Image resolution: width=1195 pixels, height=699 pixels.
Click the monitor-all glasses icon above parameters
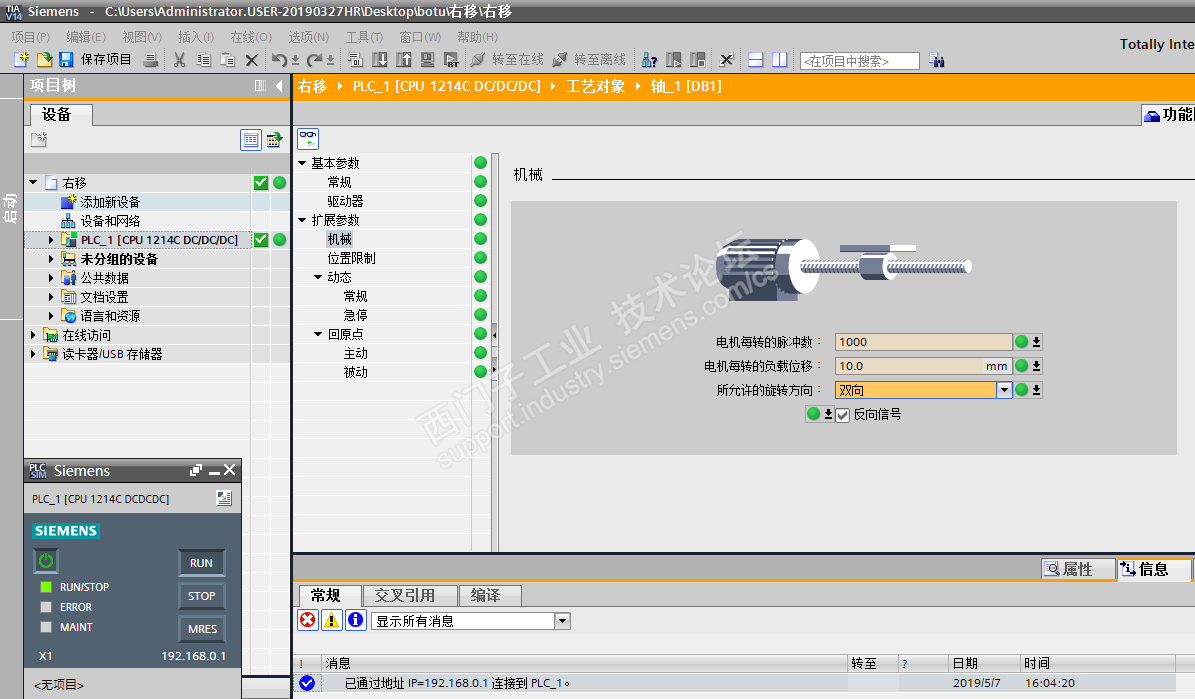click(308, 139)
